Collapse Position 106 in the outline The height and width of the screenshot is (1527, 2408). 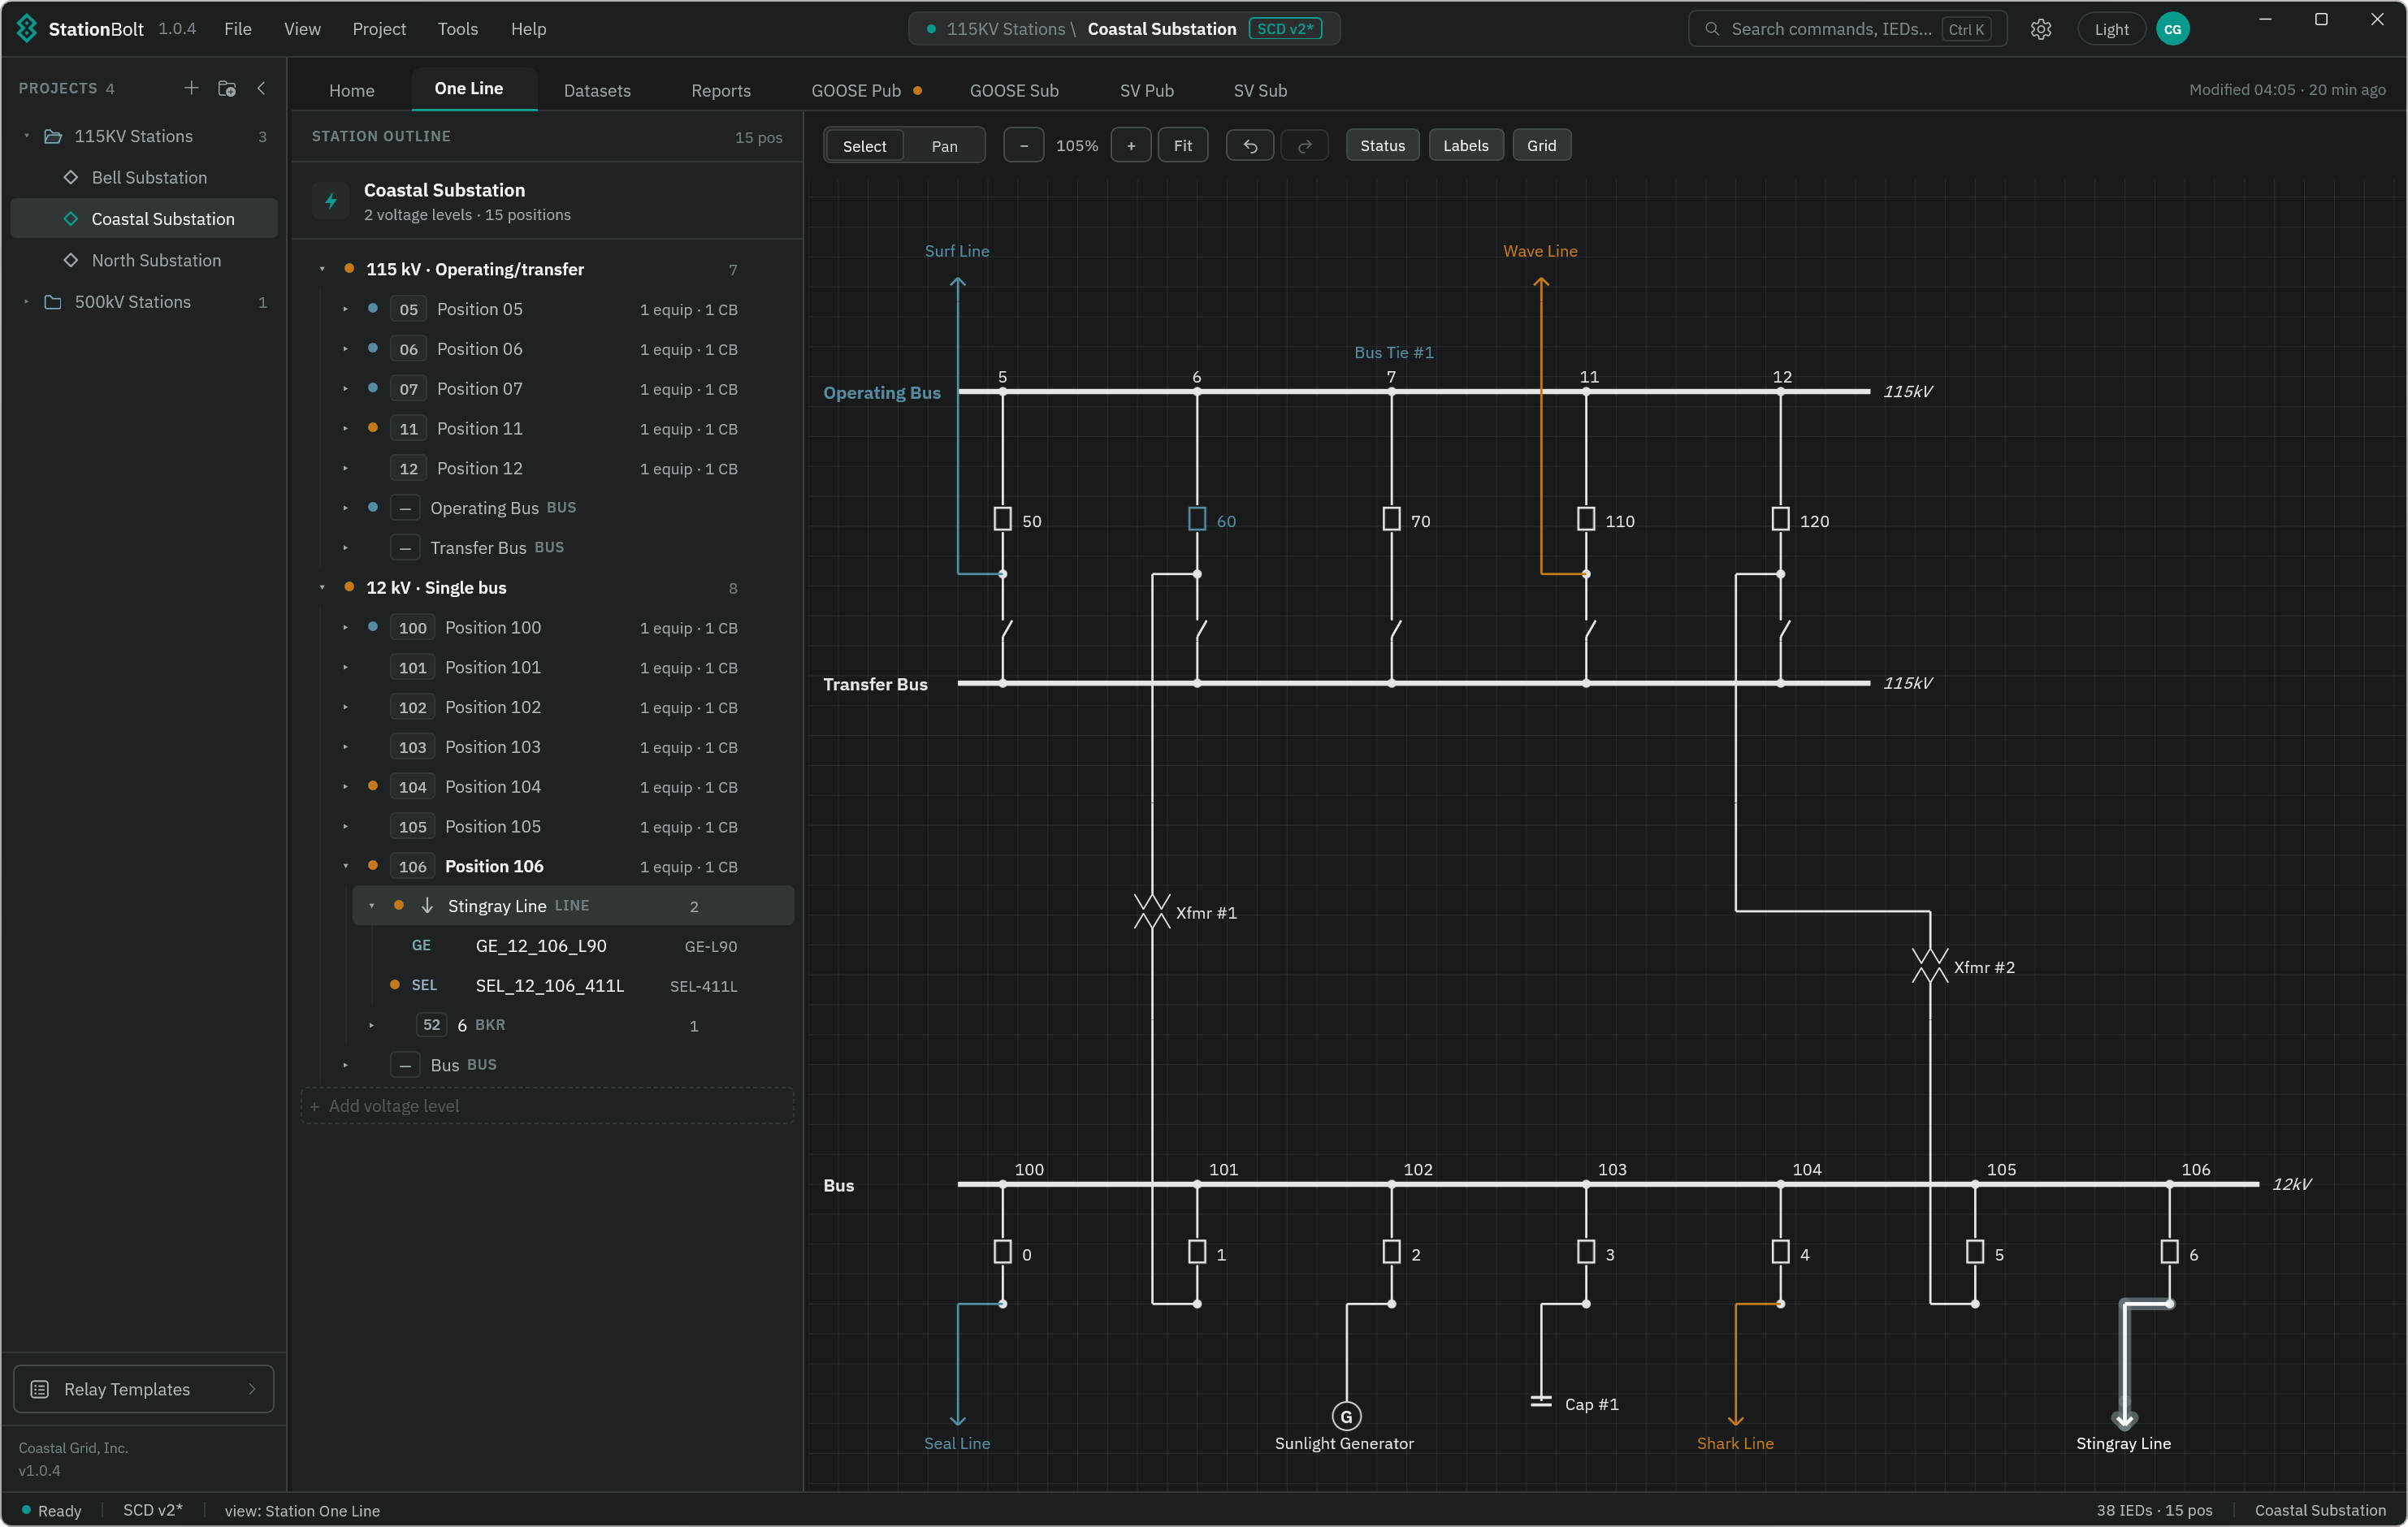tap(346, 866)
